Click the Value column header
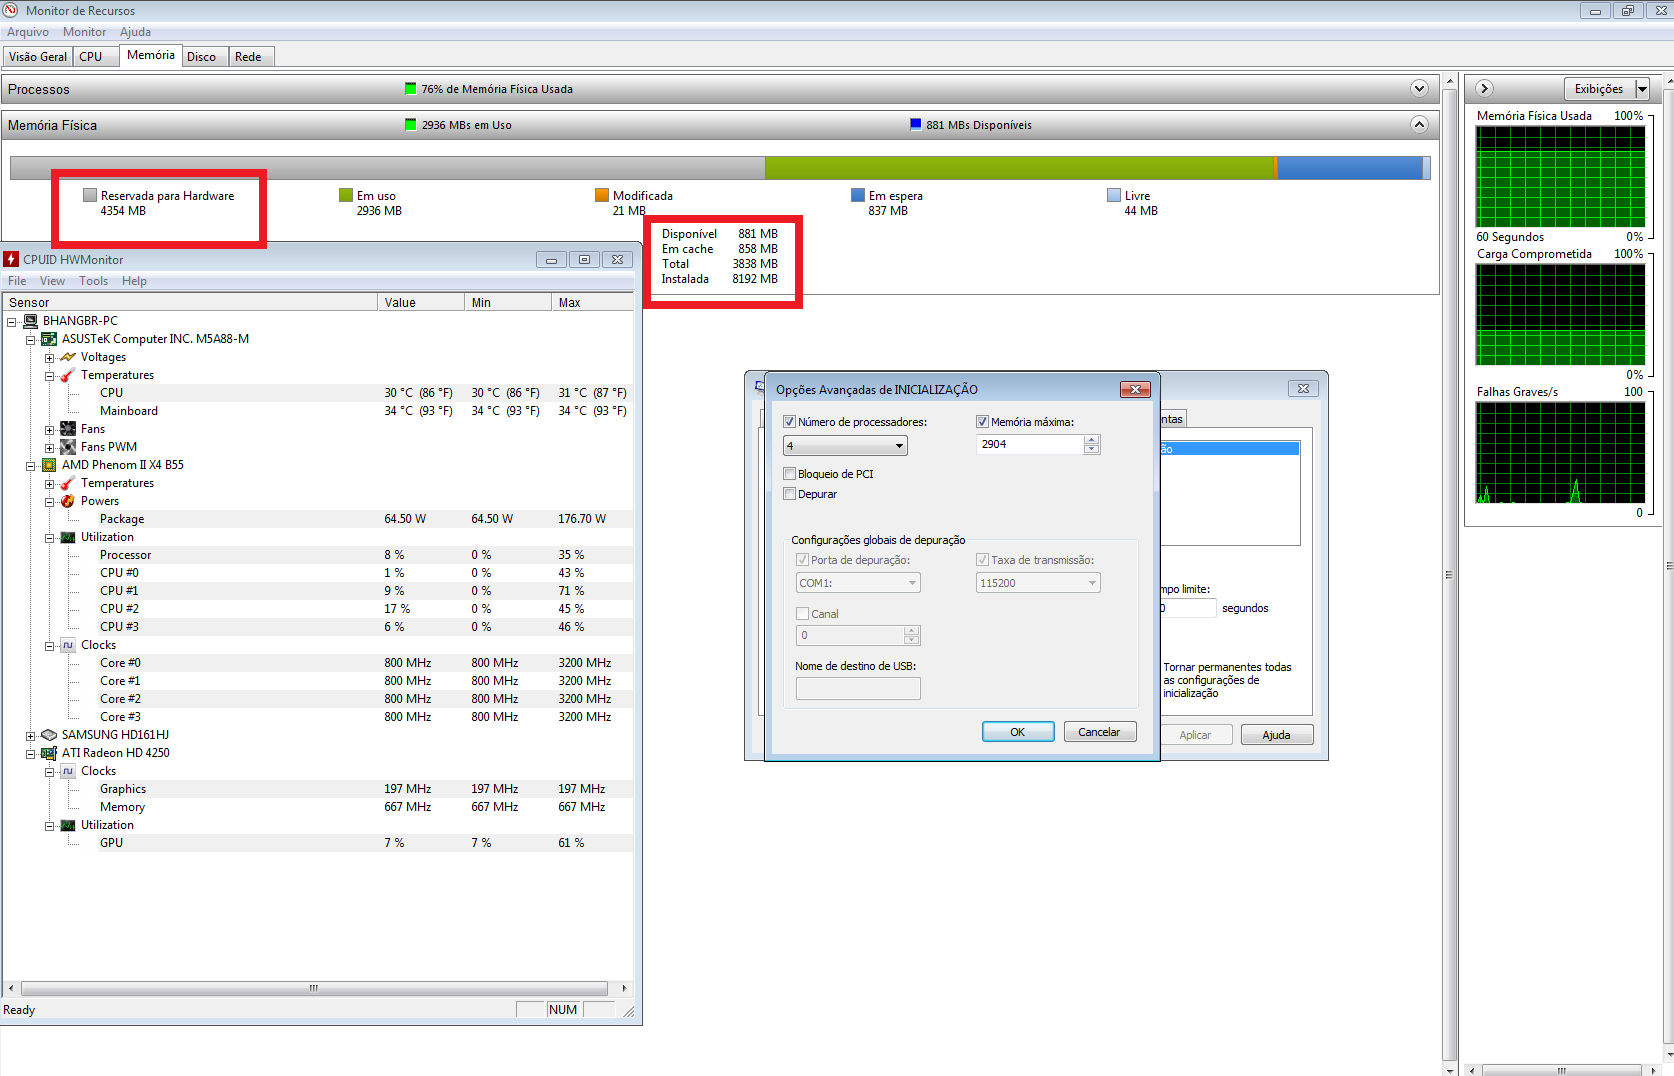 [x=422, y=302]
